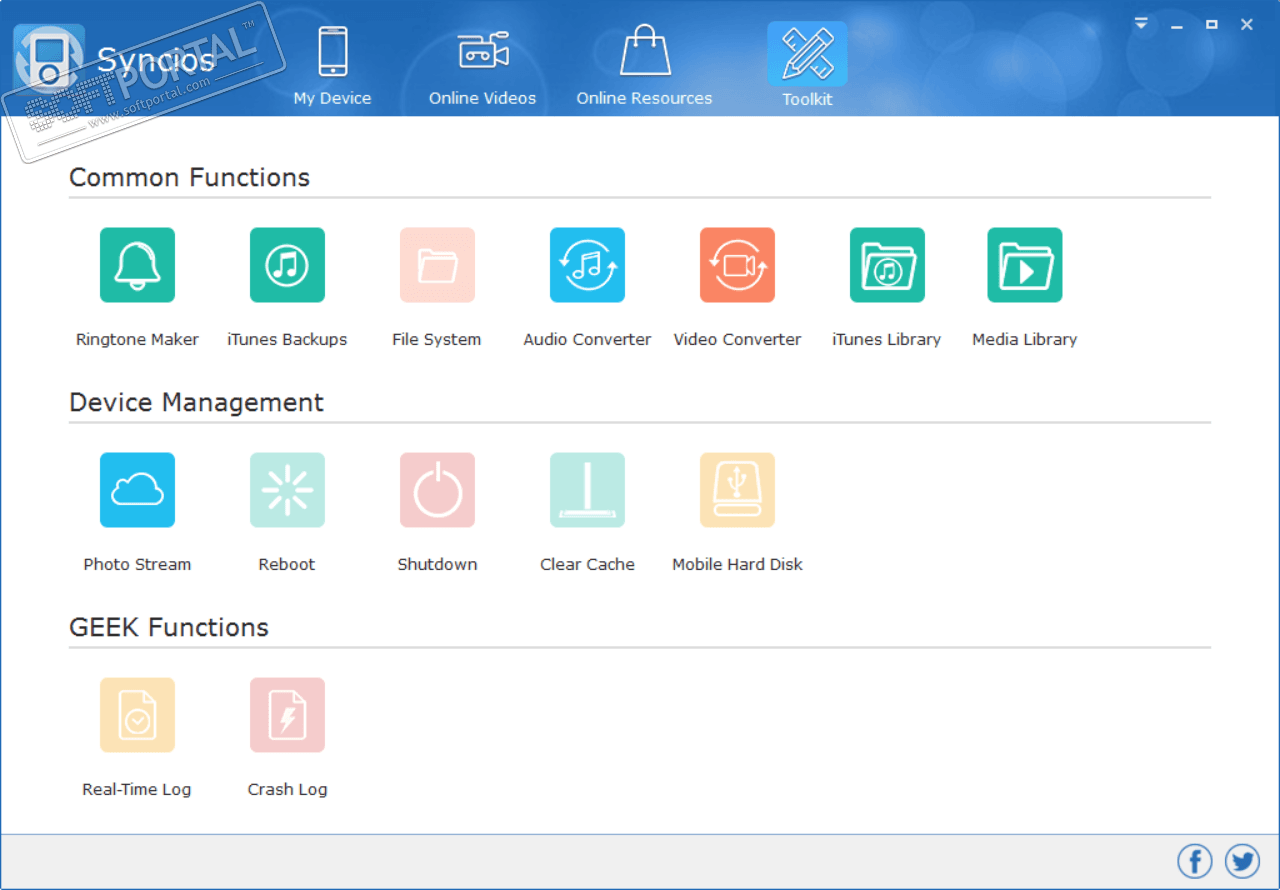Viewport: 1280px width, 890px height.
Task: Open the Photo Stream cloud icon
Action: click(x=137, y=490)
